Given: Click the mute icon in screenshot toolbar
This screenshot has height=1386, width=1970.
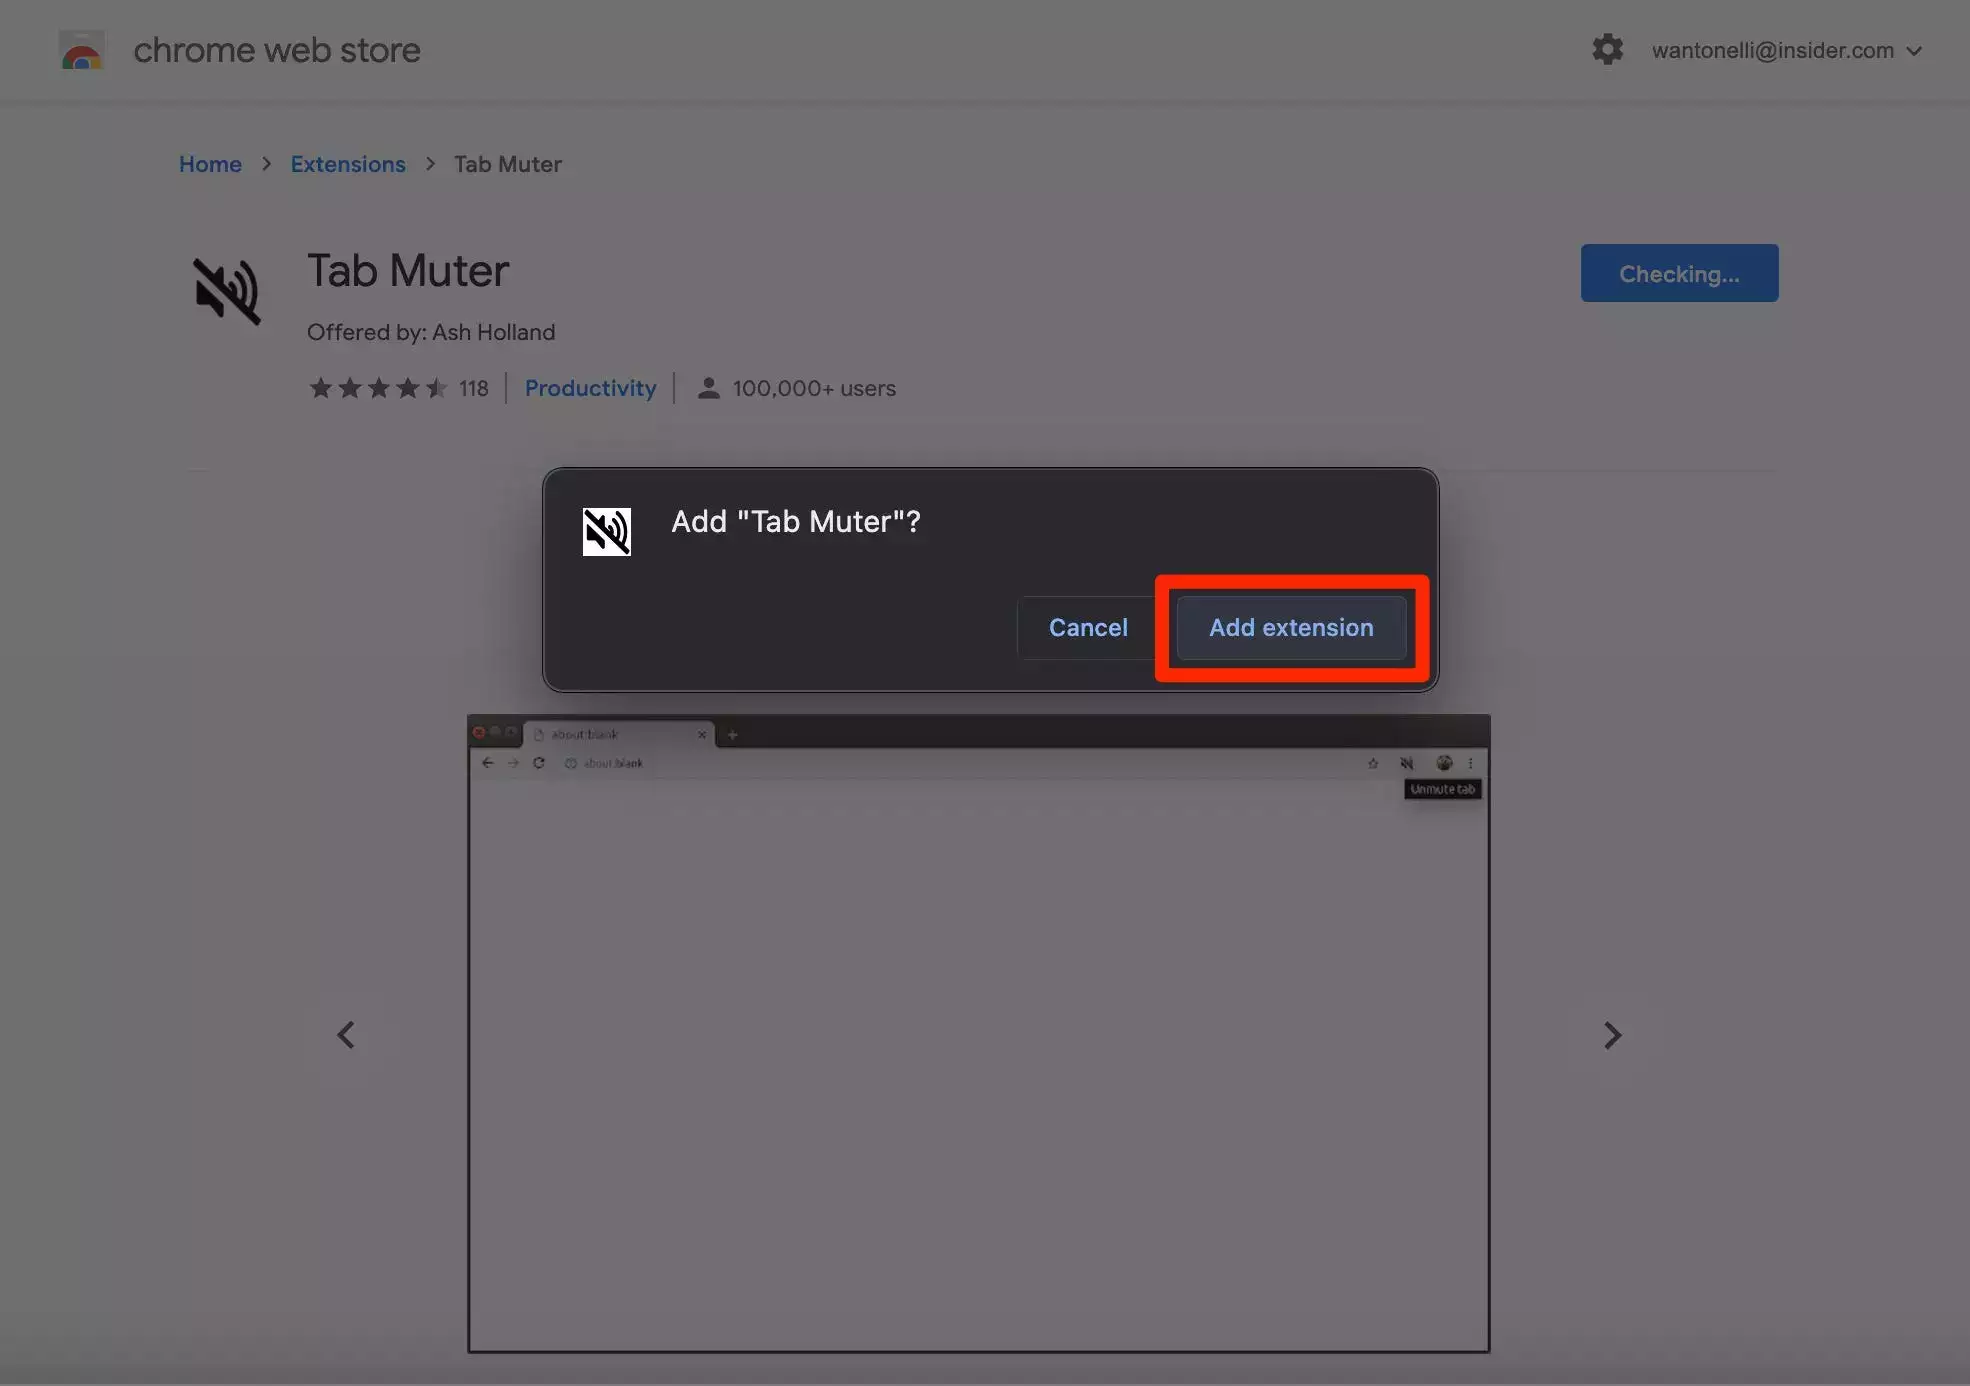Looking at the screenshot, I should (1407, 763).
